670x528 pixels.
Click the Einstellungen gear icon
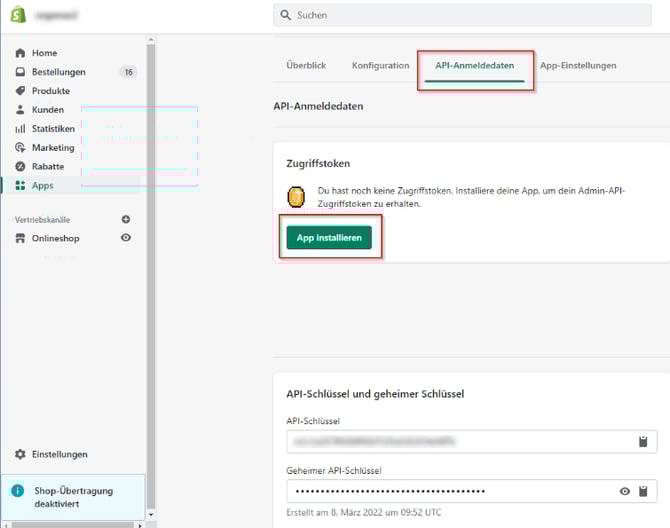(20, 454)
